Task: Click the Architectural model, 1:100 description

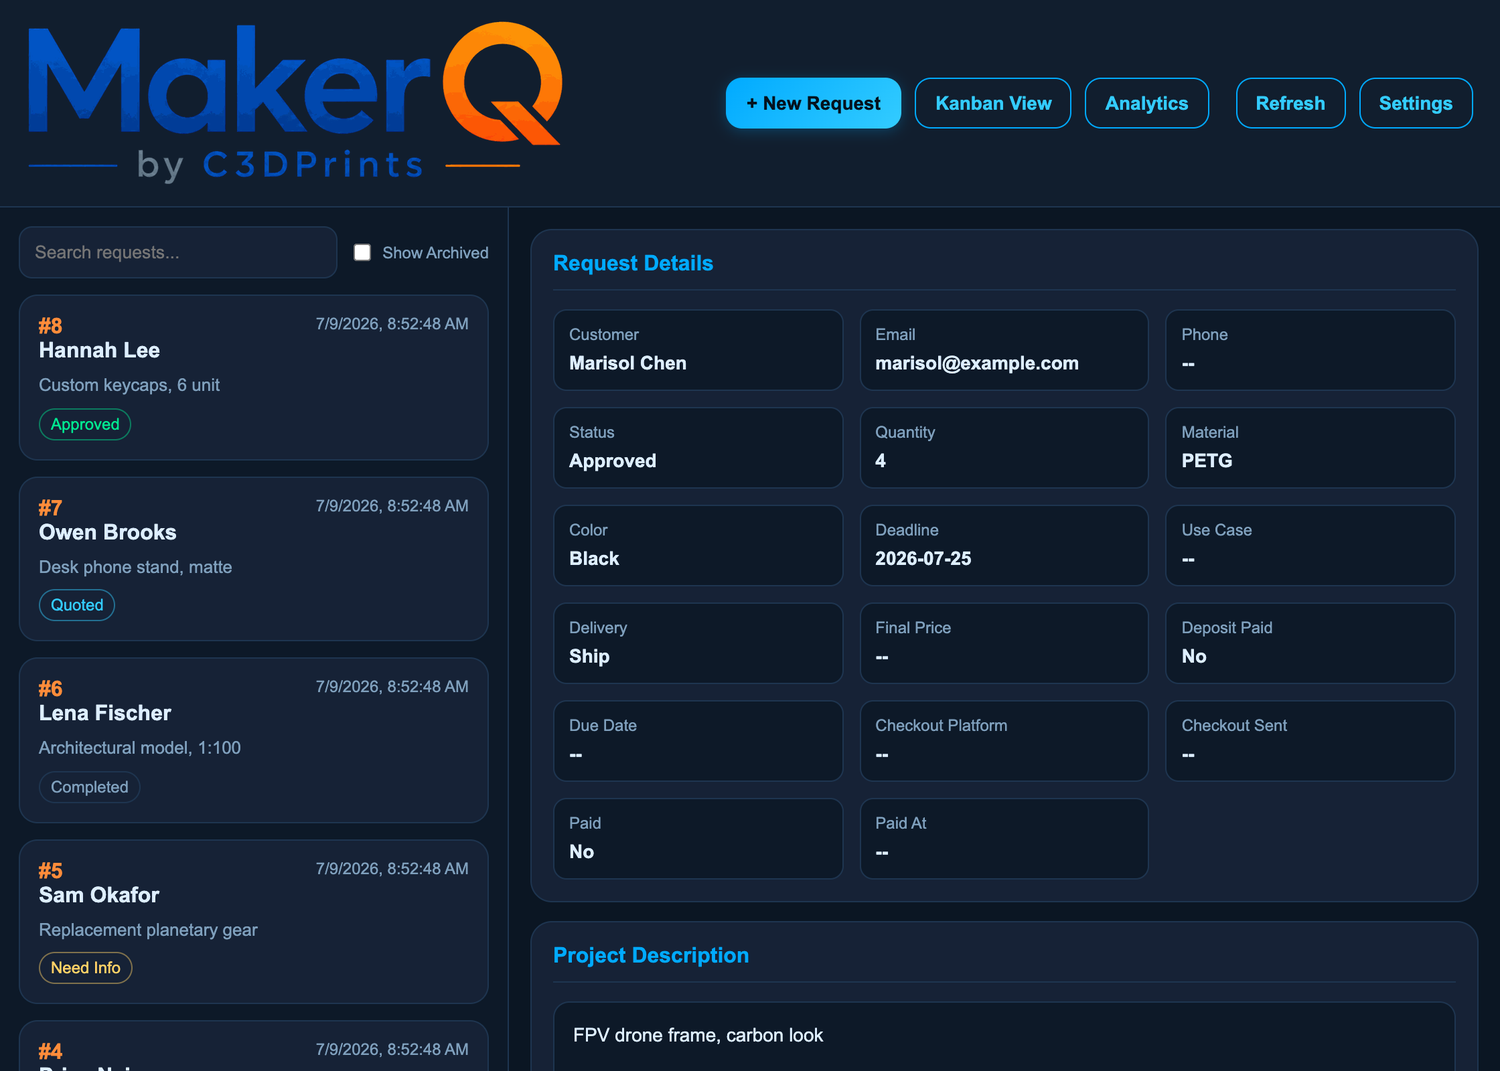Action: point(140,748)
